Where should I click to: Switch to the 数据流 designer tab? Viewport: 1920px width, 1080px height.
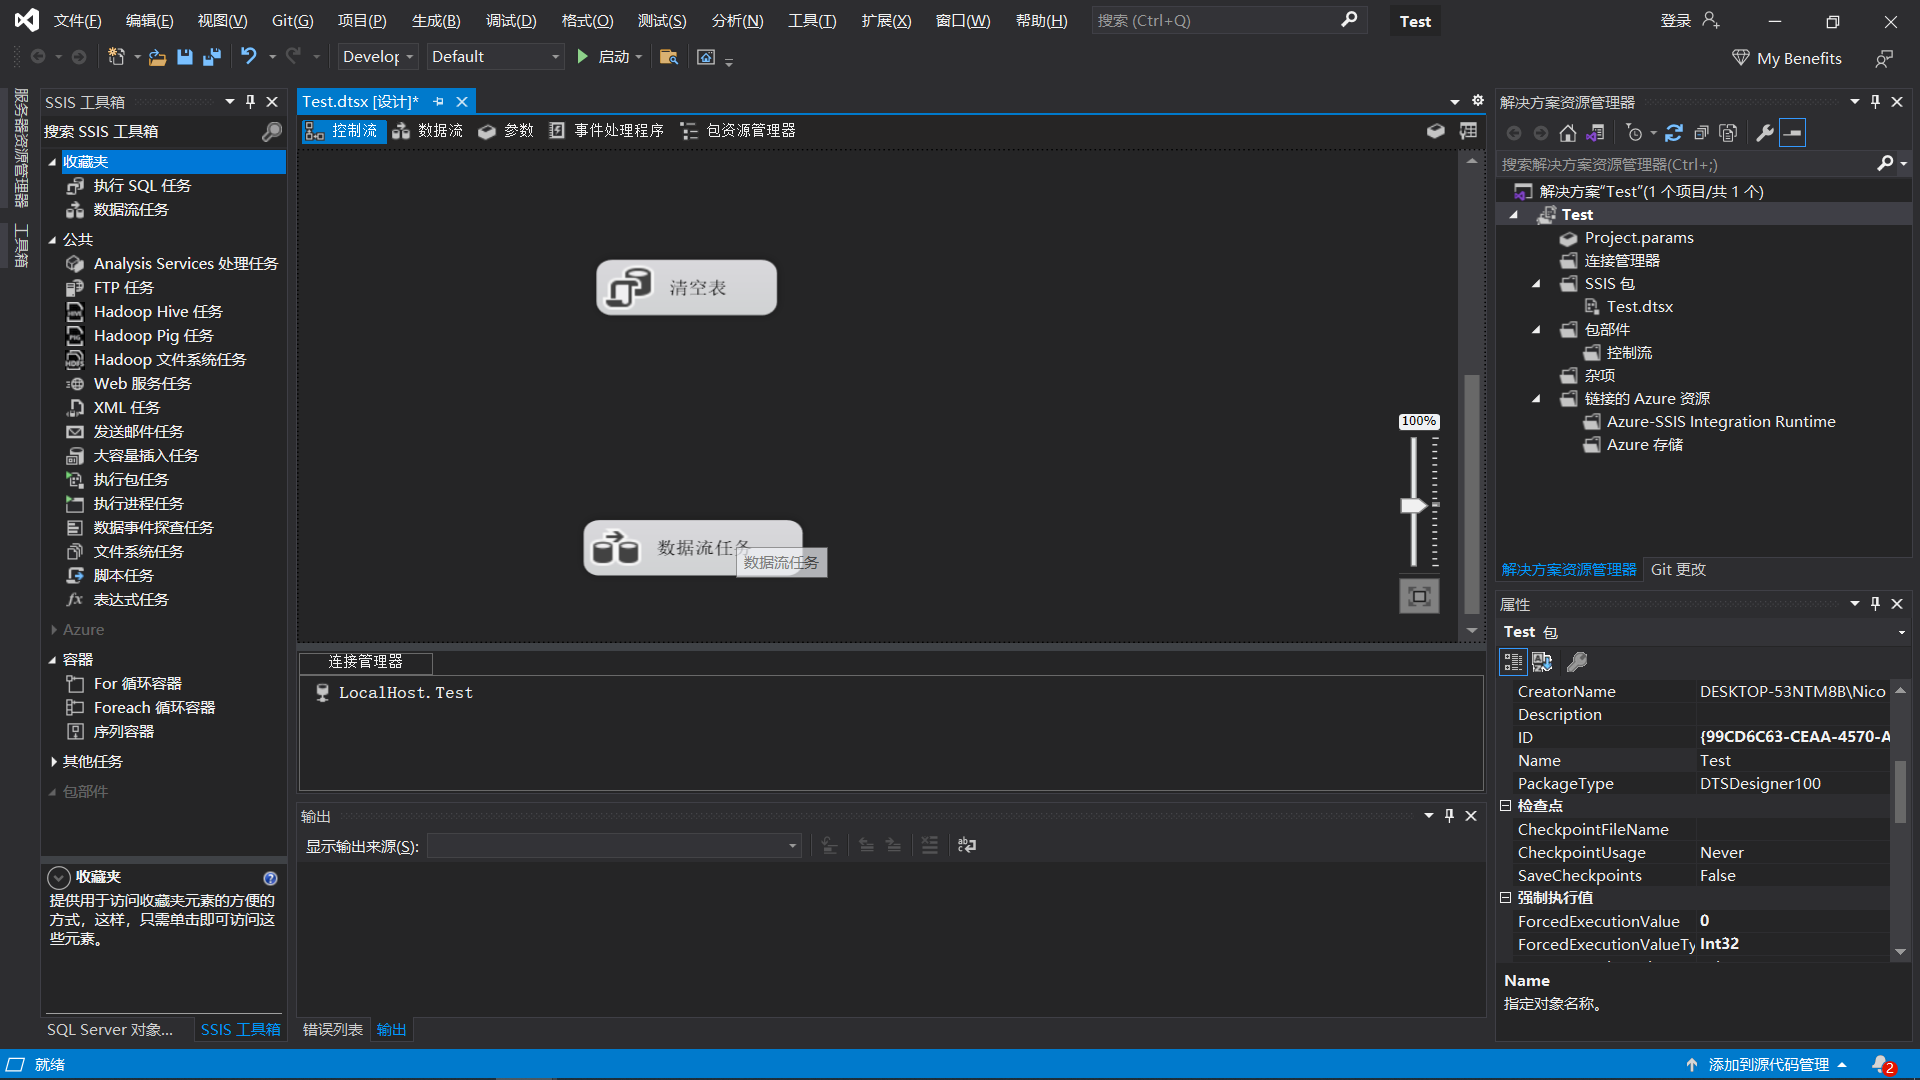click(428, 131)
